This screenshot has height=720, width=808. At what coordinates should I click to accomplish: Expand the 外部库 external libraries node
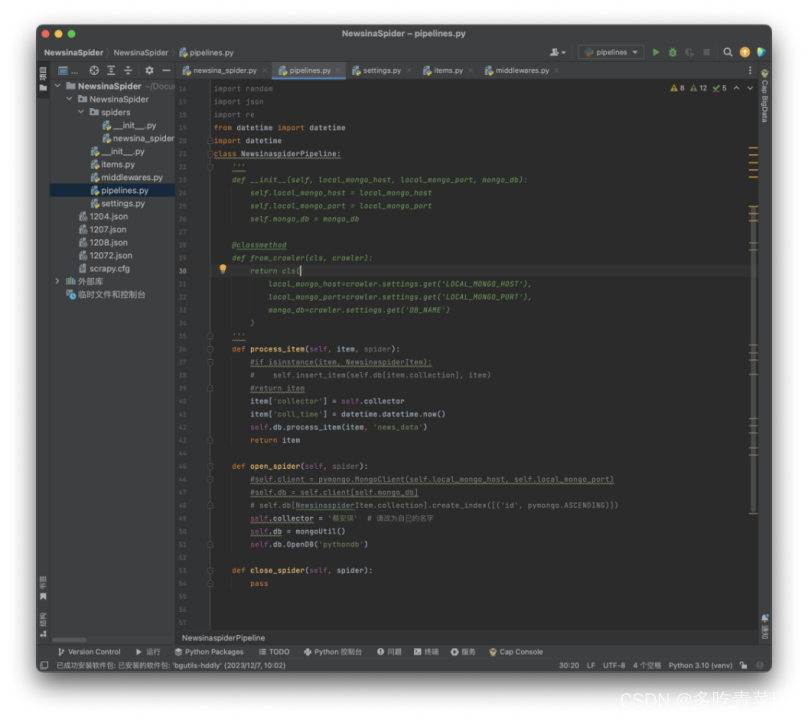click(x=57, y=281)
